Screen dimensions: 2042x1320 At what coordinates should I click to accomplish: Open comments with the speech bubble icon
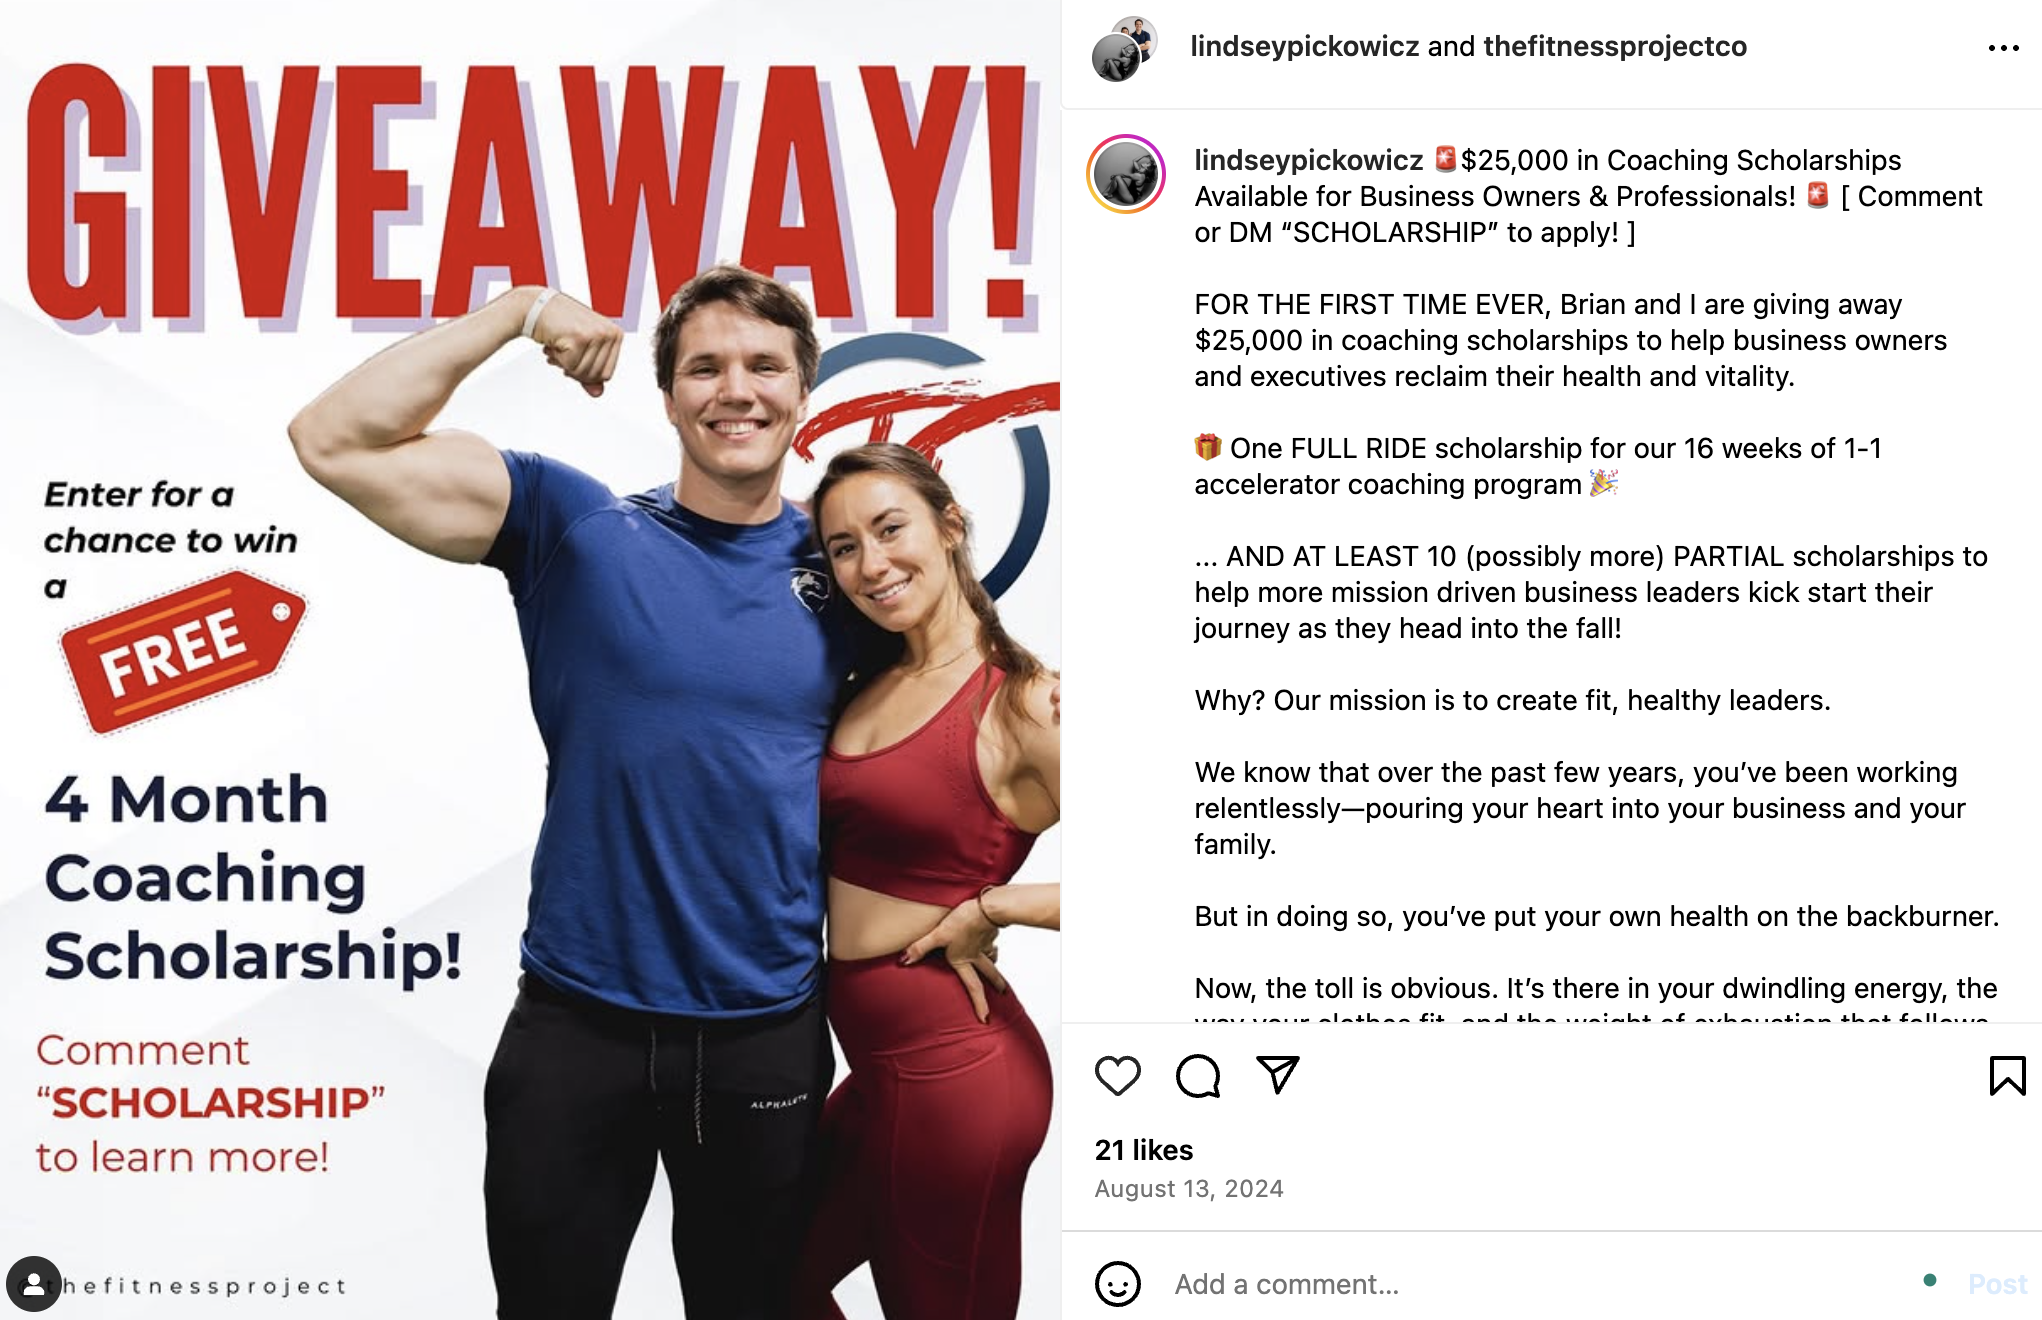1198,1076
